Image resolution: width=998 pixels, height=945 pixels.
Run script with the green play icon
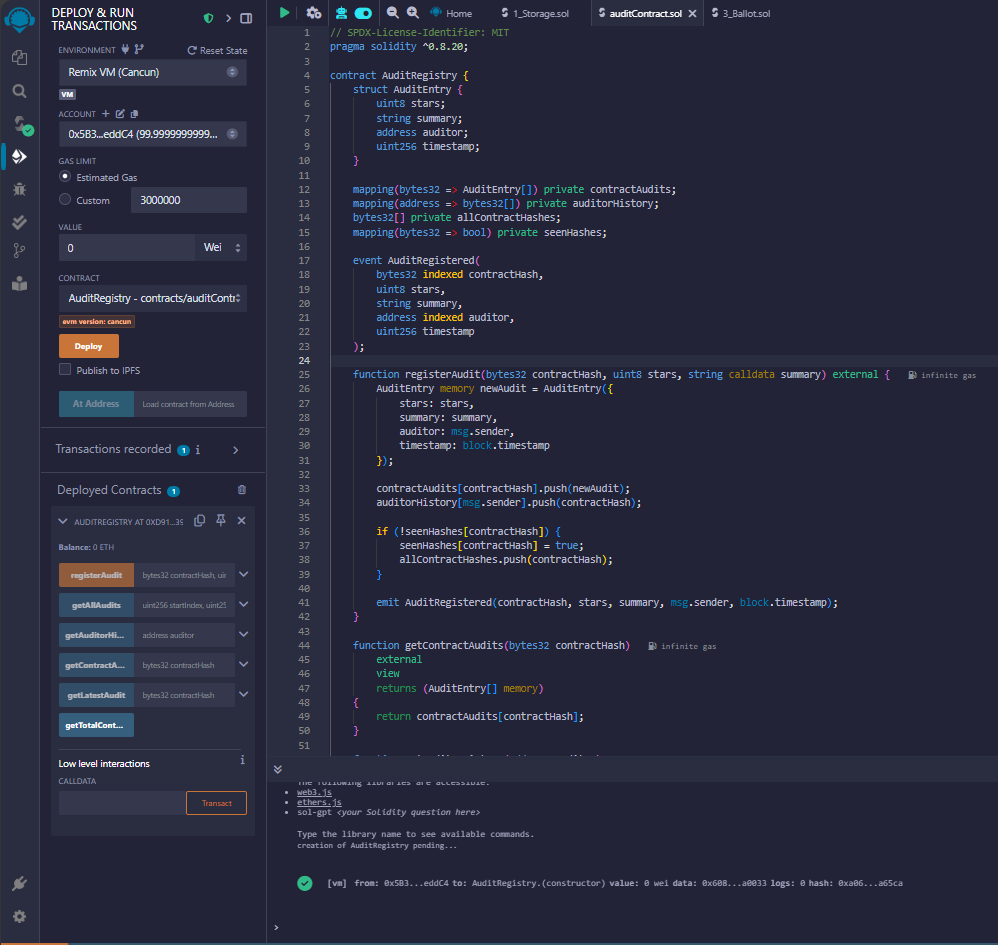[285, 13]
